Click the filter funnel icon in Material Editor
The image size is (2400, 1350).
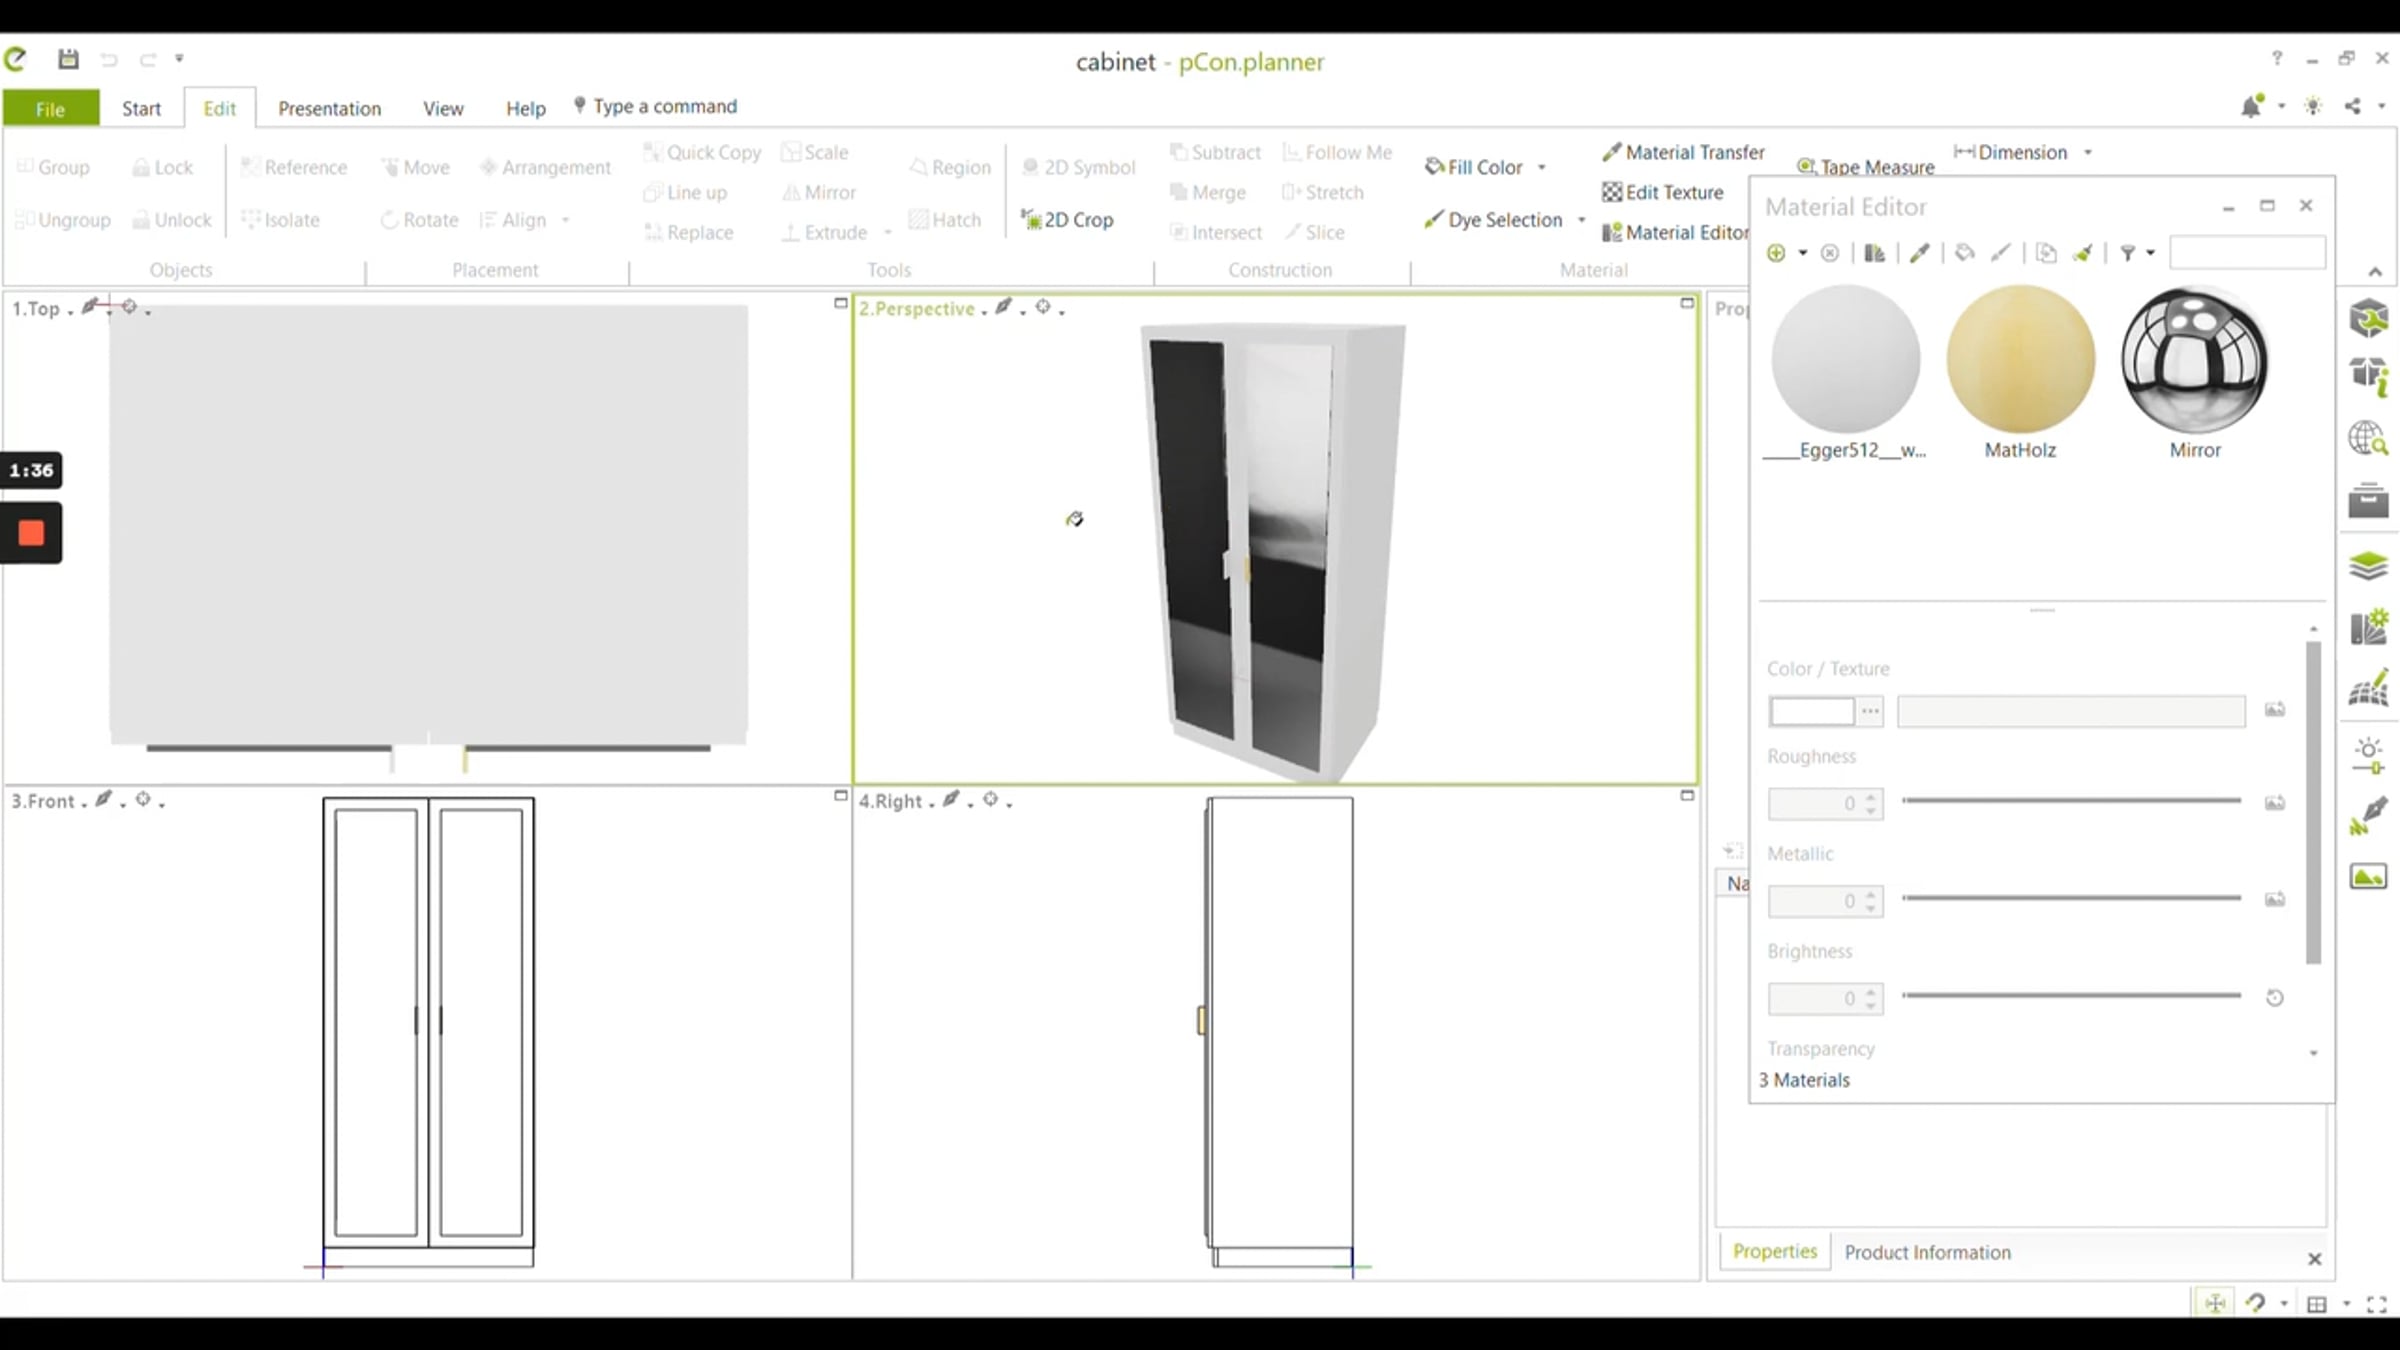(x=2128, y=253)
